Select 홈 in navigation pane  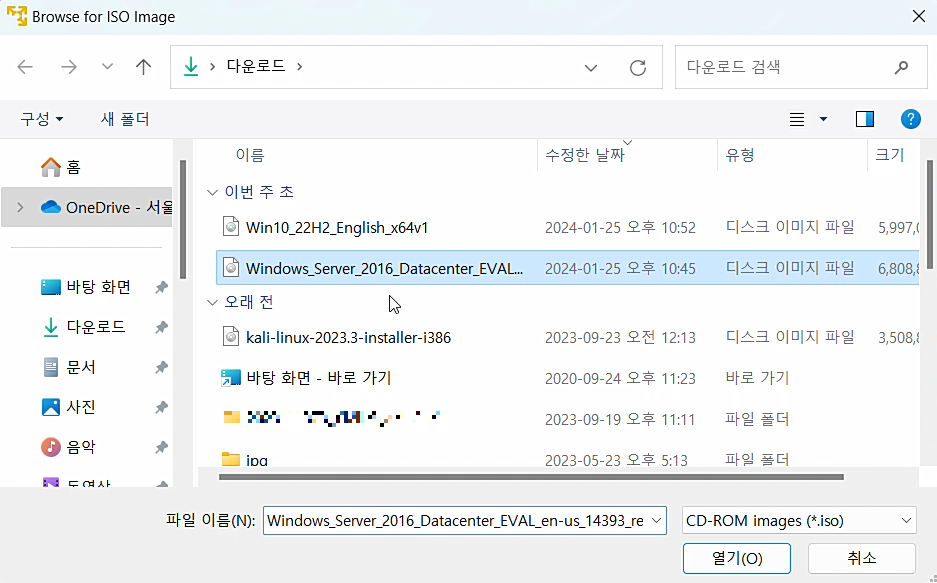[x=61, y=167]
